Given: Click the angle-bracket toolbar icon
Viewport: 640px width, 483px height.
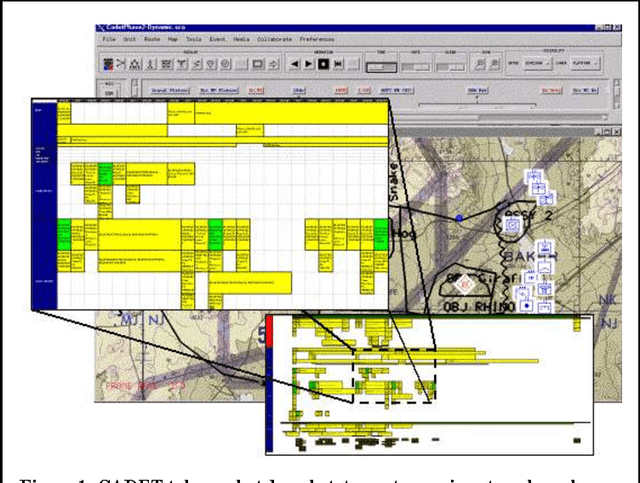Looking at the screenshot, I should 197,64.
